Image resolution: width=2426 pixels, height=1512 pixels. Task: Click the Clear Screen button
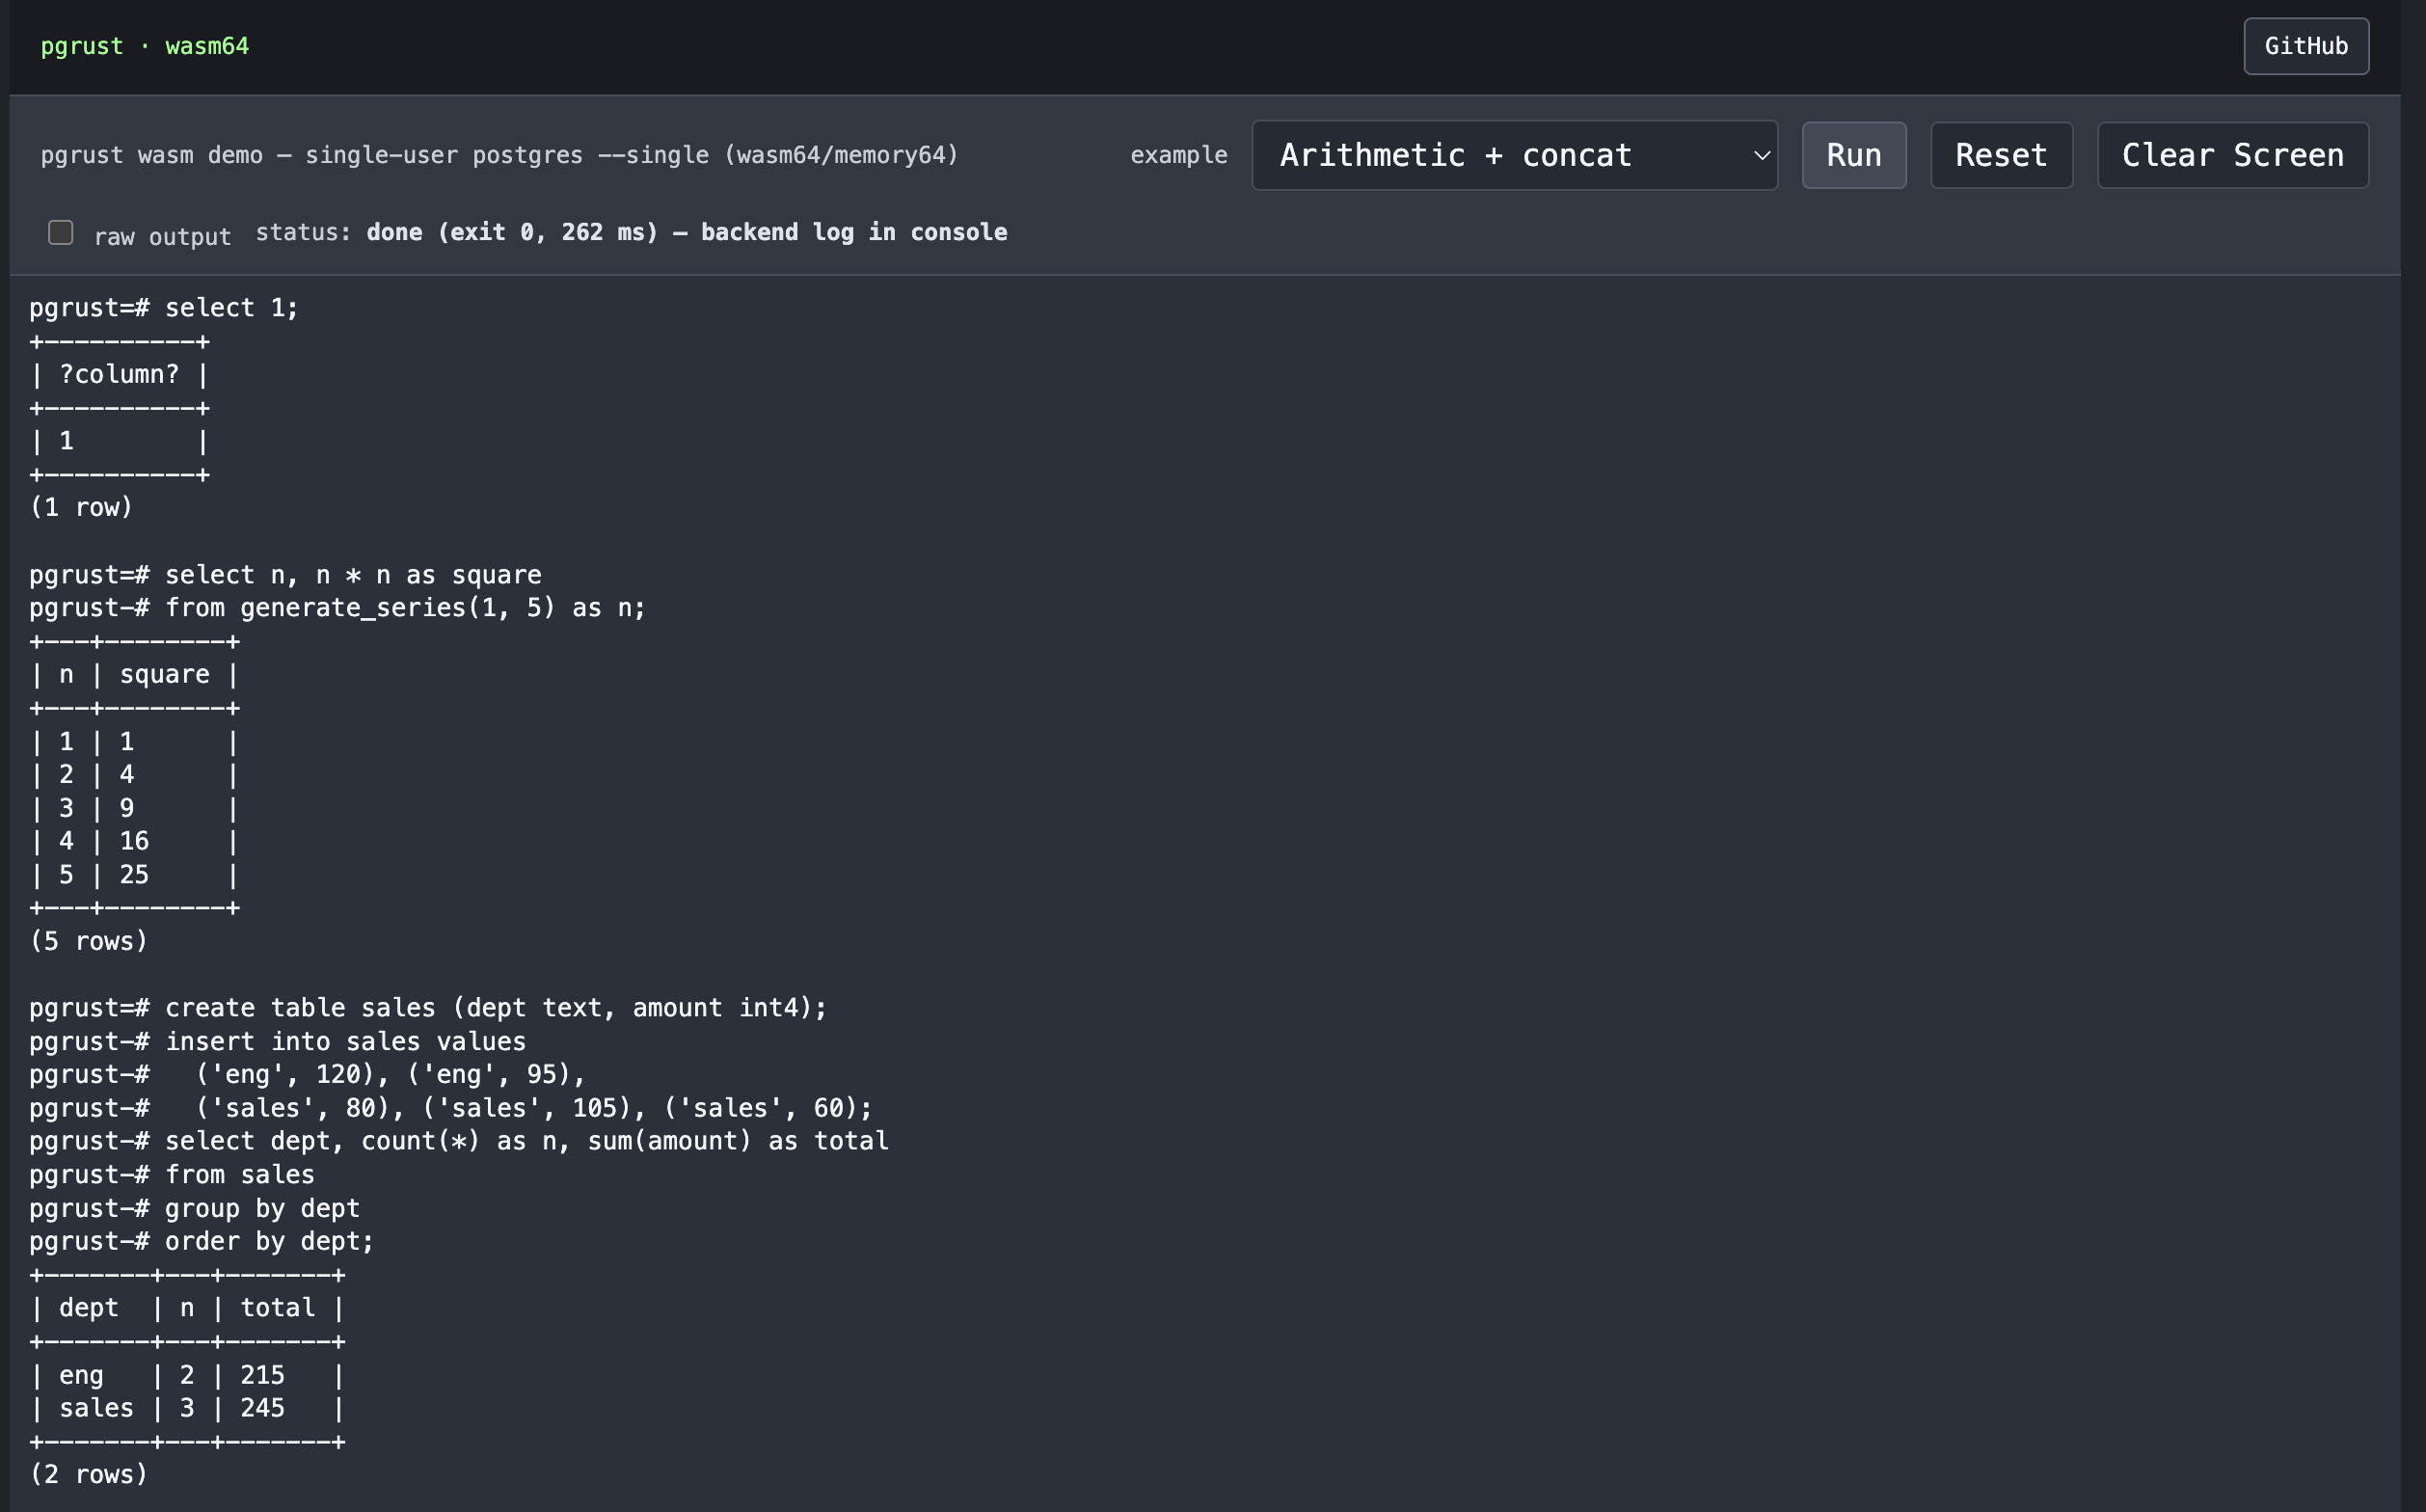coord(2233,155)
